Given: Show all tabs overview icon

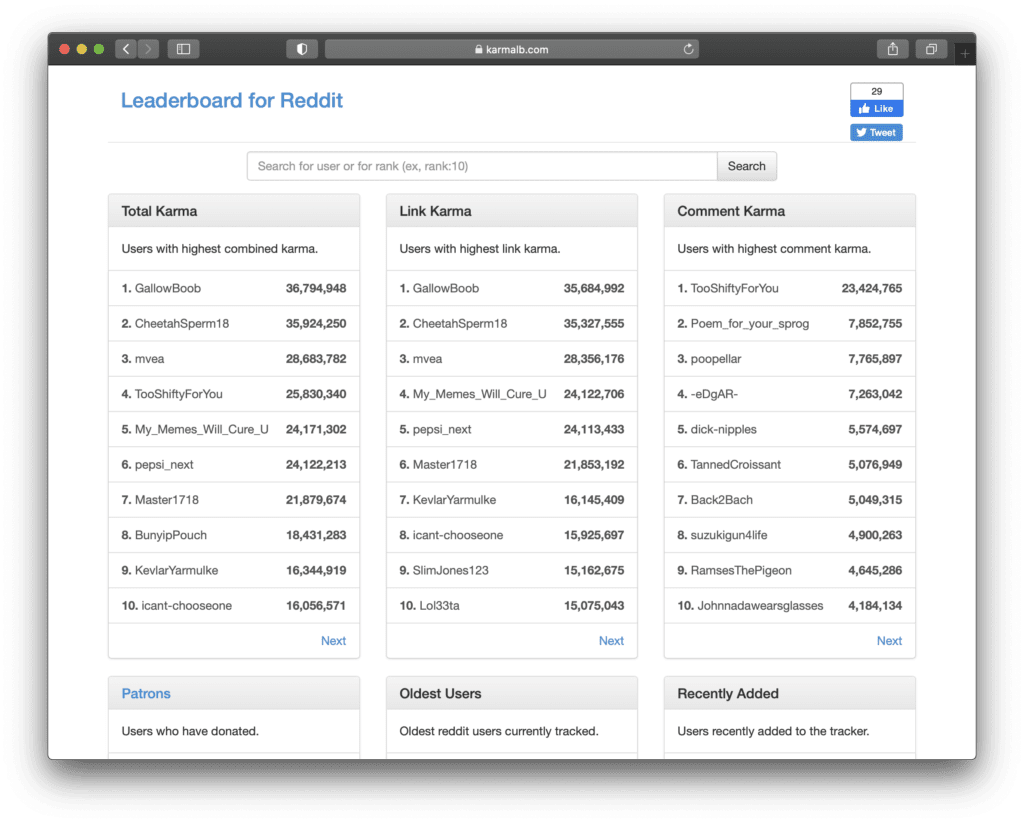Looking at the screenshot, I should tap(931, 49).
